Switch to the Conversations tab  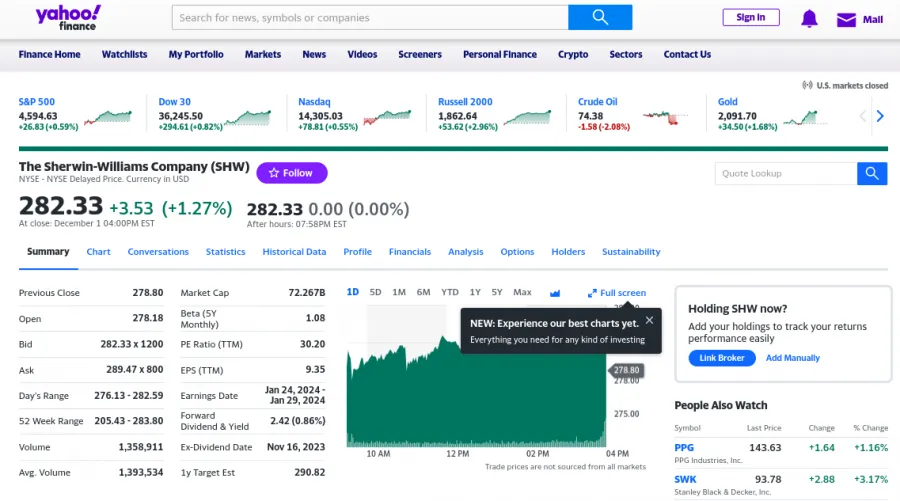[158, 252]
